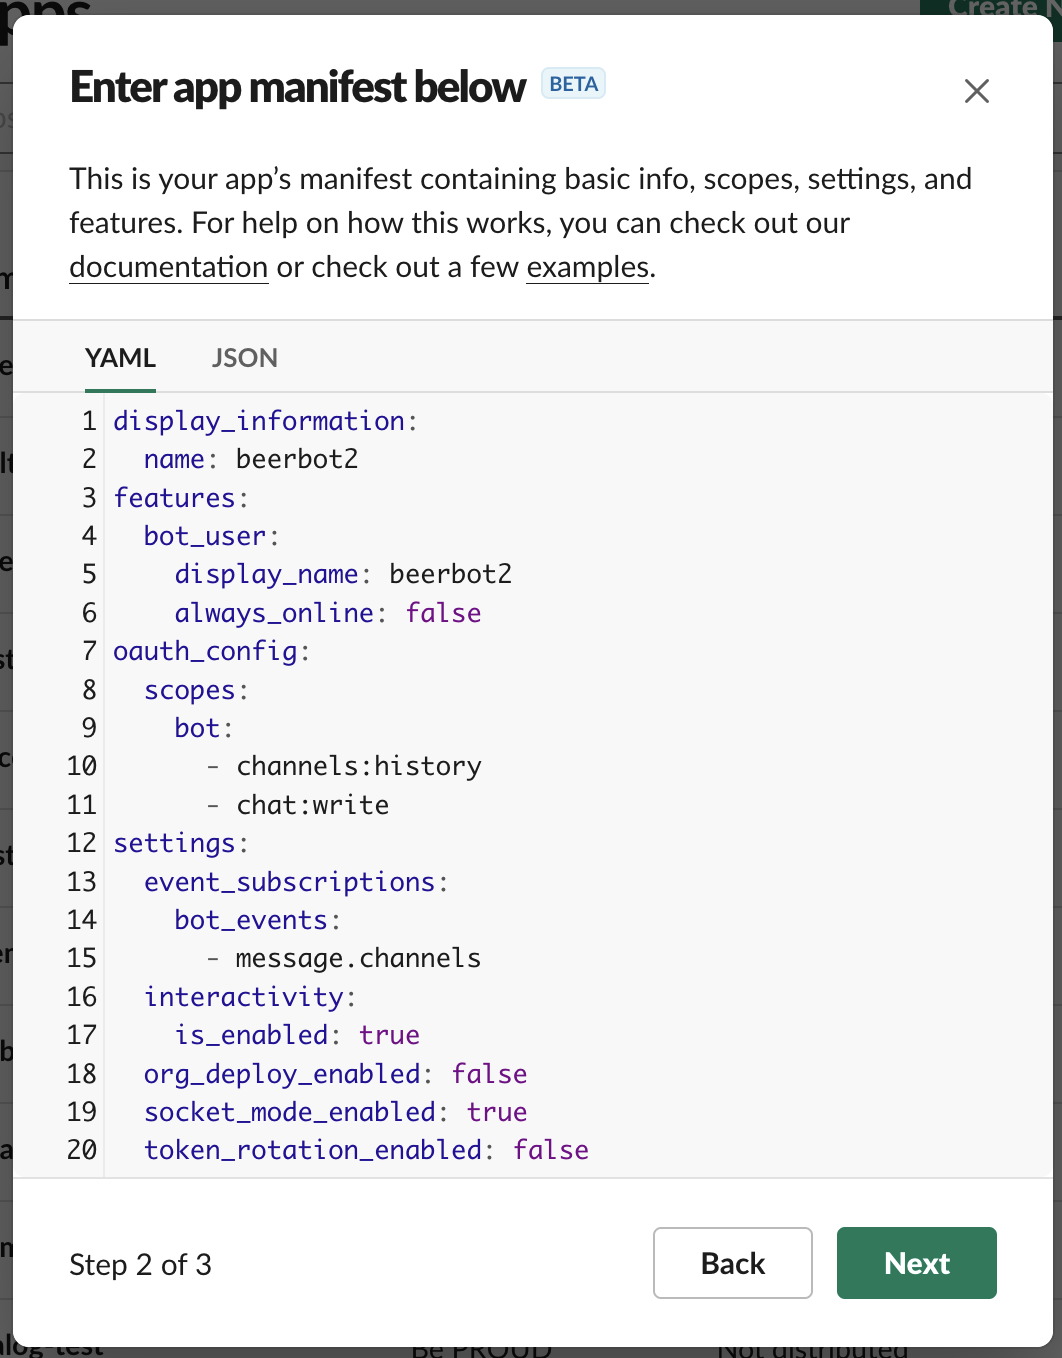Click the channels:history scope entry
The height and width of the screenshot is (1358, 1062).
[x=358, y=766]
